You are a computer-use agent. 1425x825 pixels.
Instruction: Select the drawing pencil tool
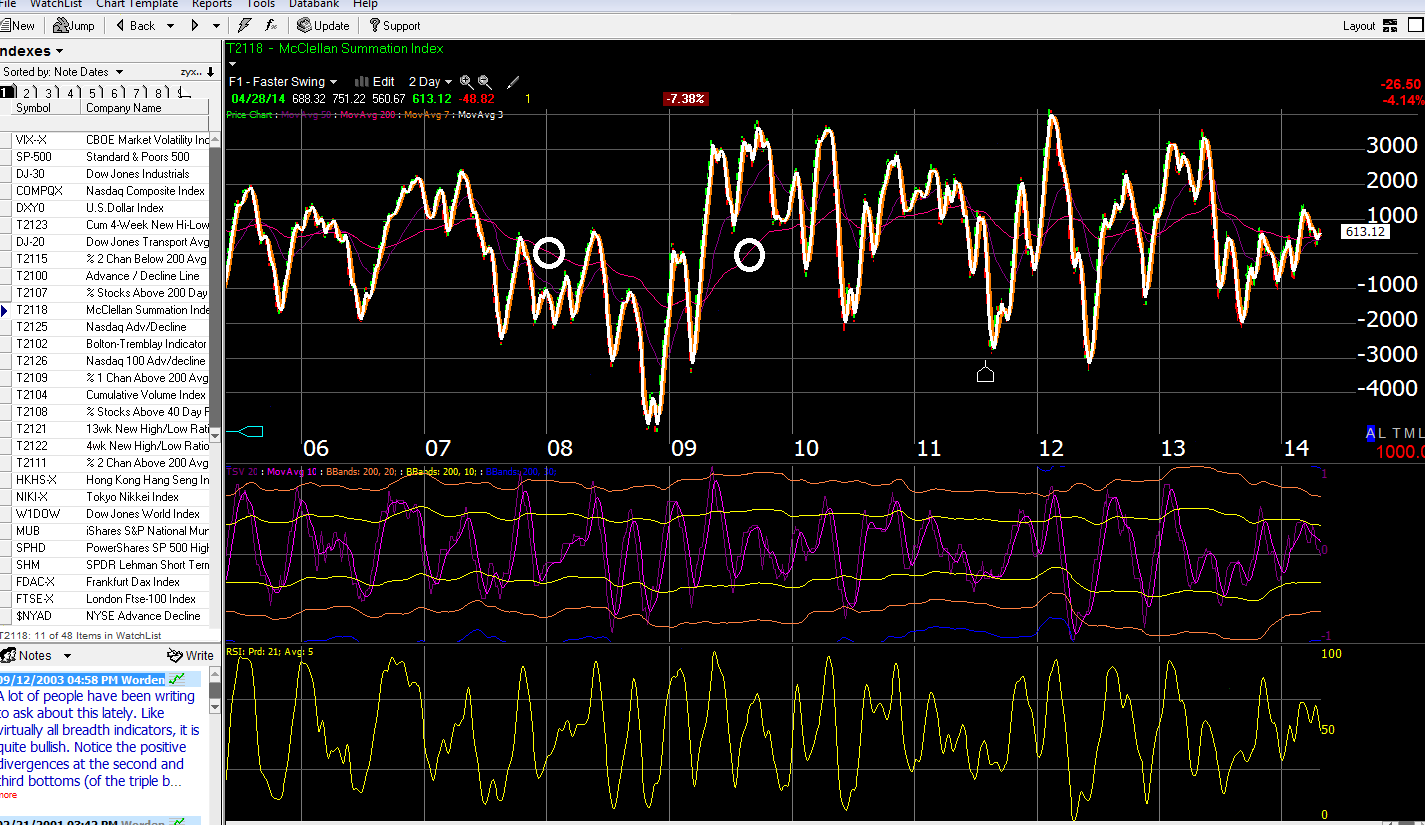click(x=514, y=81)
